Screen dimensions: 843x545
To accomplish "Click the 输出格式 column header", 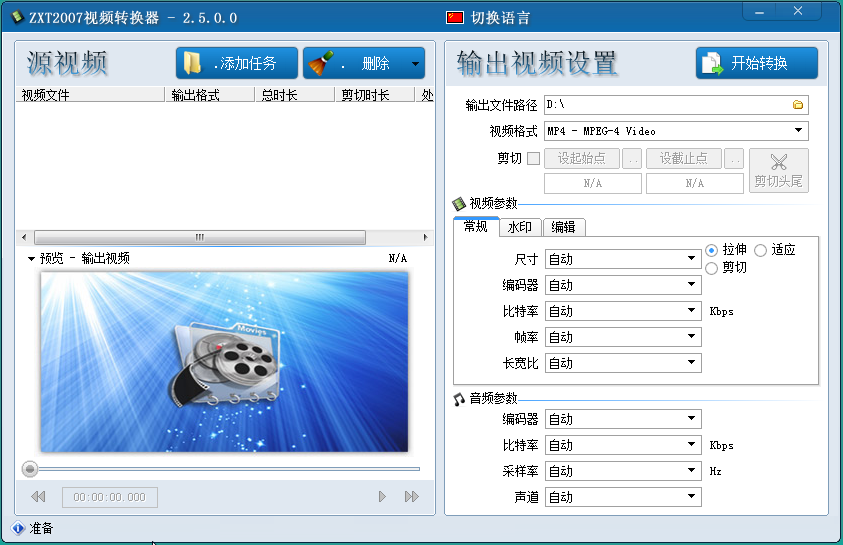I will (210, 95).
